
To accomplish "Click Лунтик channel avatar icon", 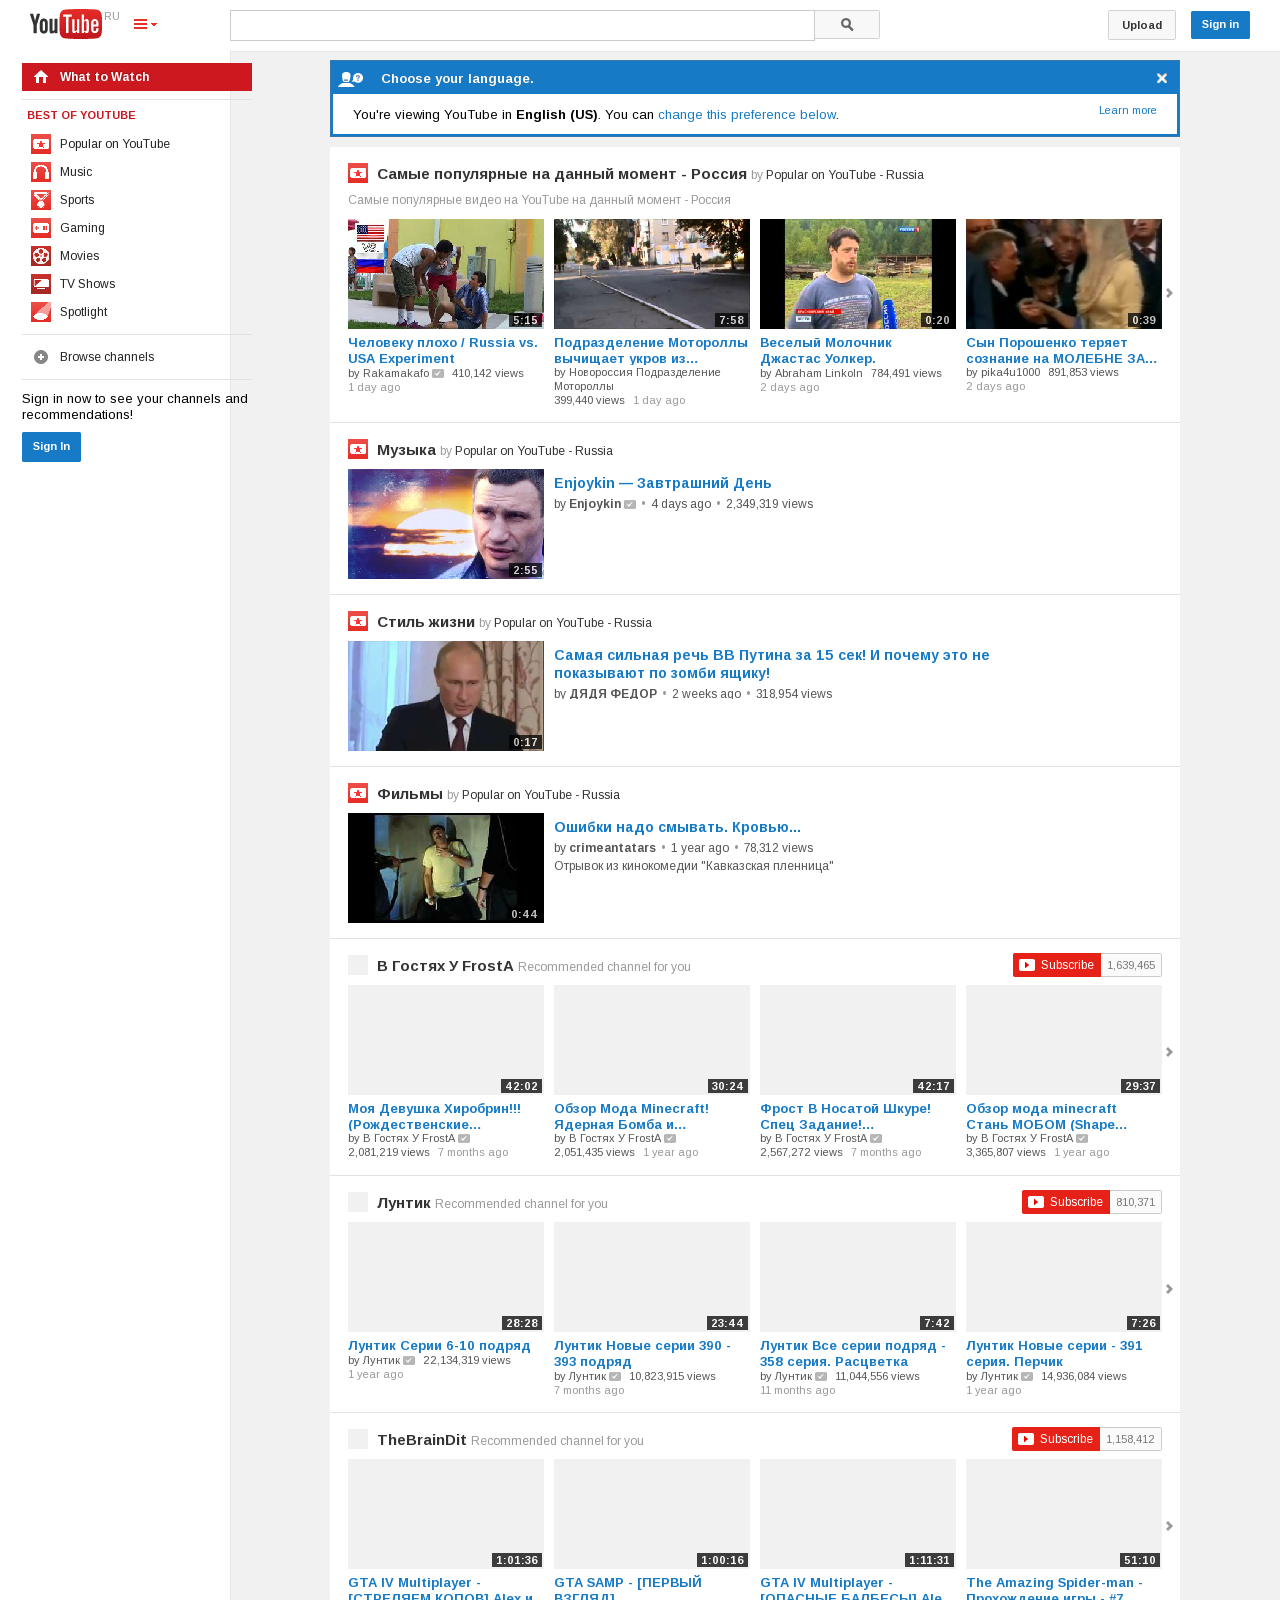I will 358,1202.
